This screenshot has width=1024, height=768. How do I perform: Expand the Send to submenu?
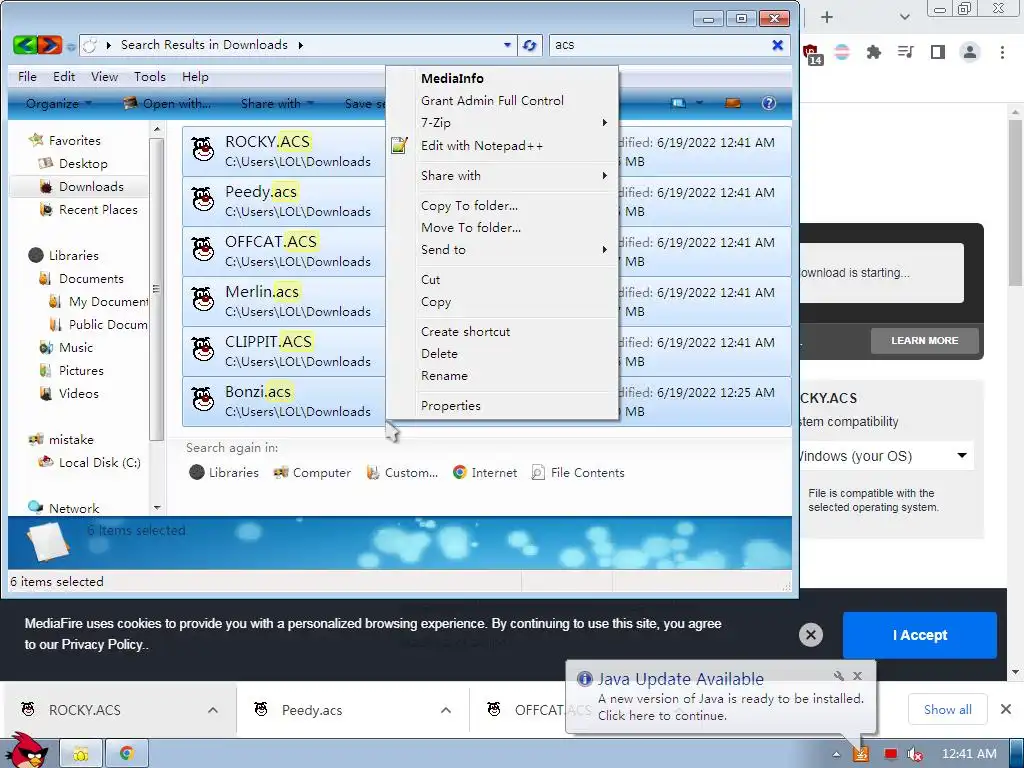502,249
